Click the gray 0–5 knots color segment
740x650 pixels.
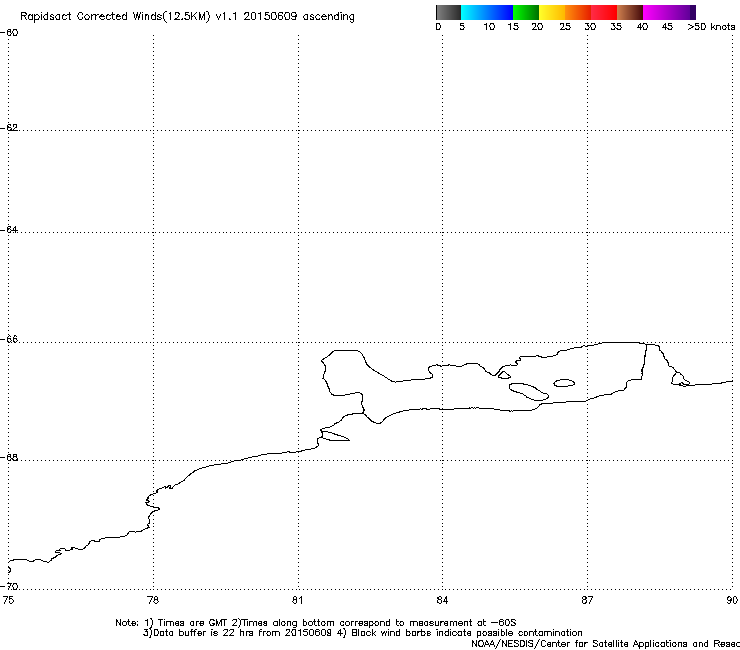[x=448, y=12]
